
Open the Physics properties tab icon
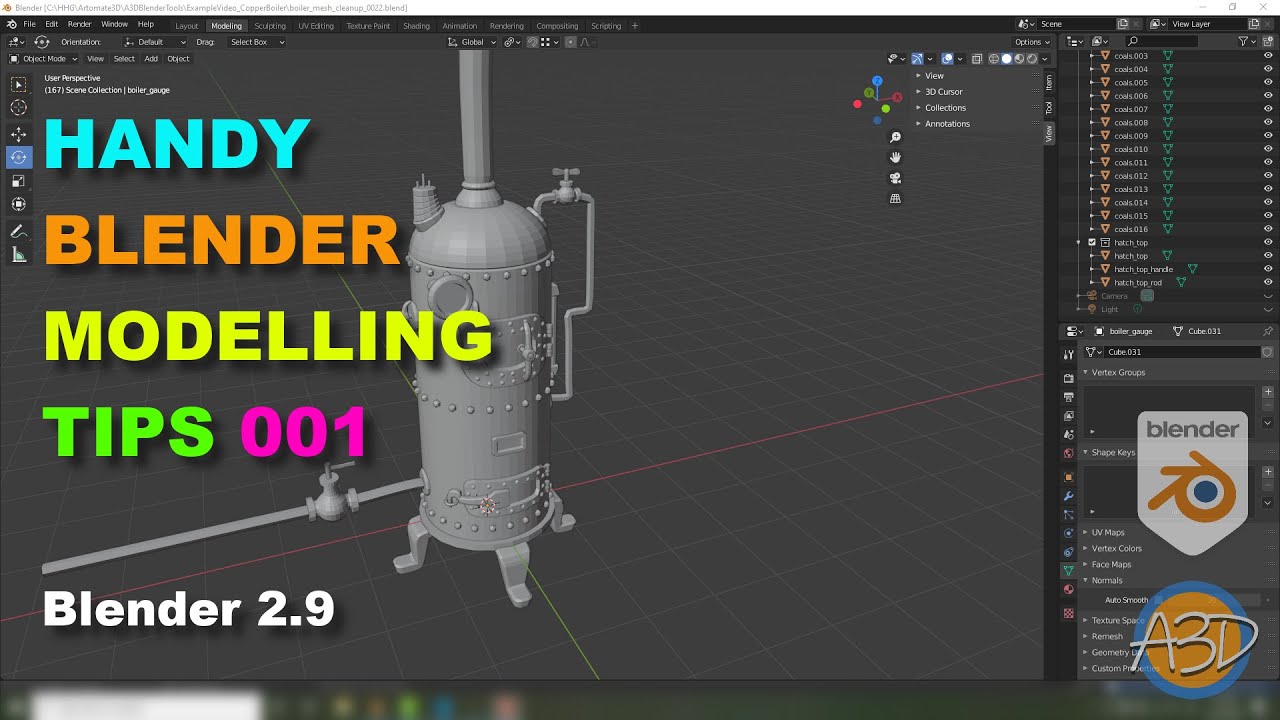coord(1068,533)
